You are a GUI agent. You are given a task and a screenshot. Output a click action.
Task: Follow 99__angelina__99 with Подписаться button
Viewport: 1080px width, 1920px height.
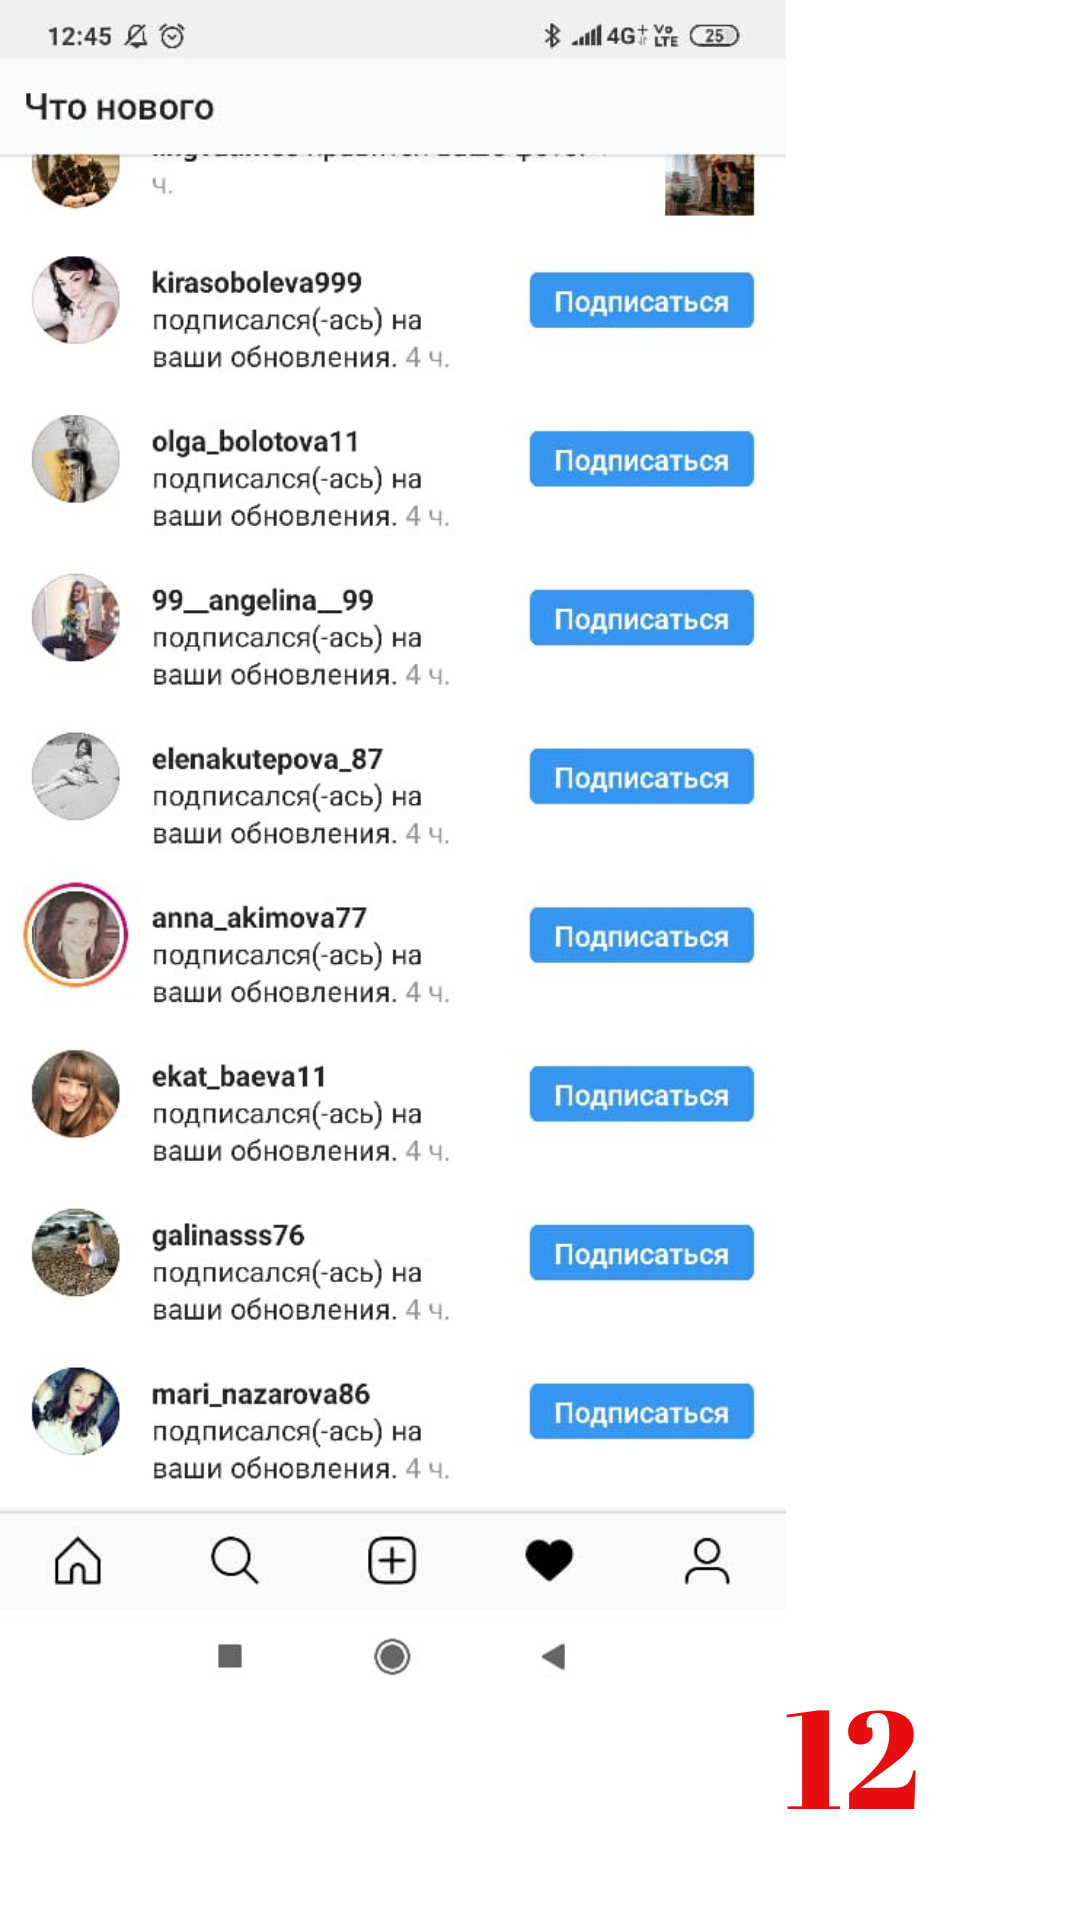pos(641,618)
